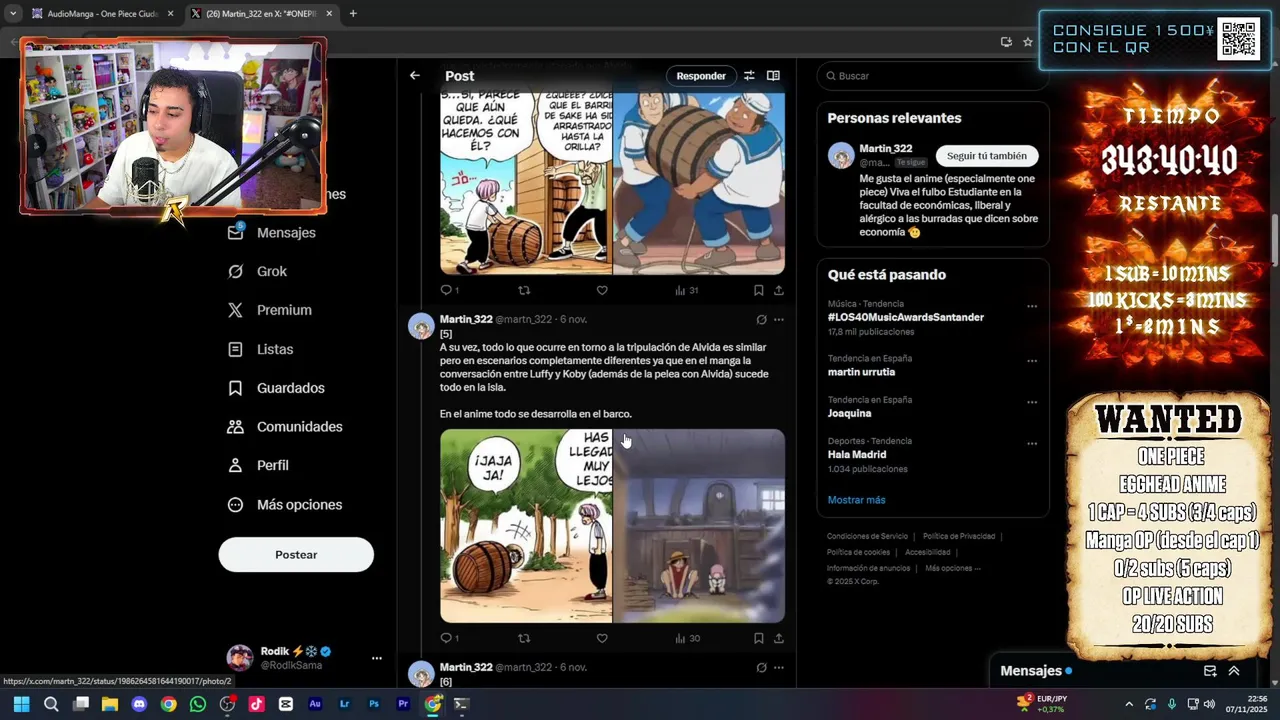Click Grok icon on tweet [5]
Viewport: 1280px width, 720px height.
pyautogui.click(x=761, y=320)
